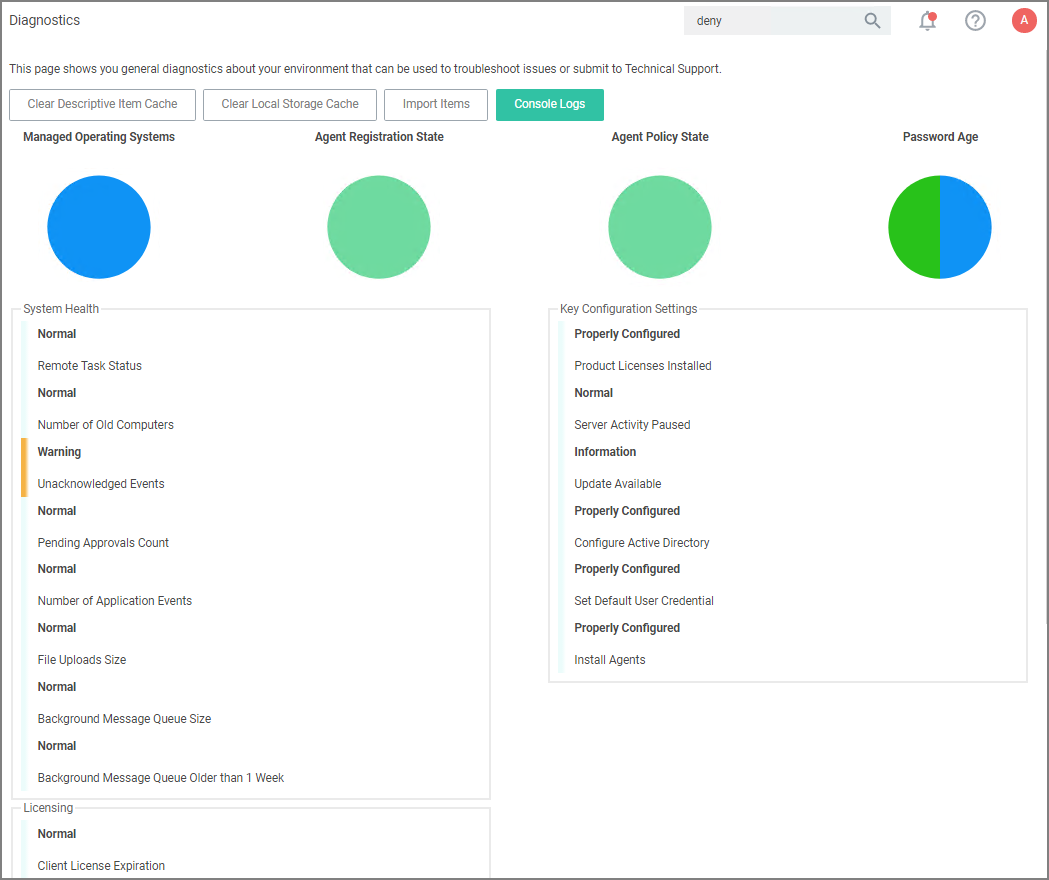The image size is (1049, 880).
Task: Open the Help question mark icon
Action: 975,20
